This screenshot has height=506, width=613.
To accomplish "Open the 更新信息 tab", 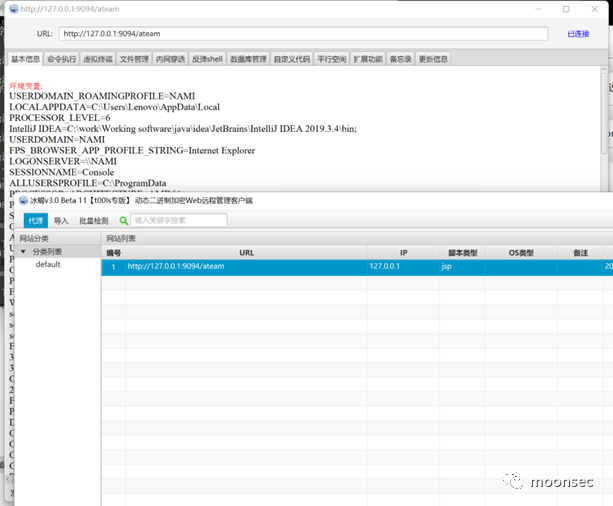I will click(433, 59).
